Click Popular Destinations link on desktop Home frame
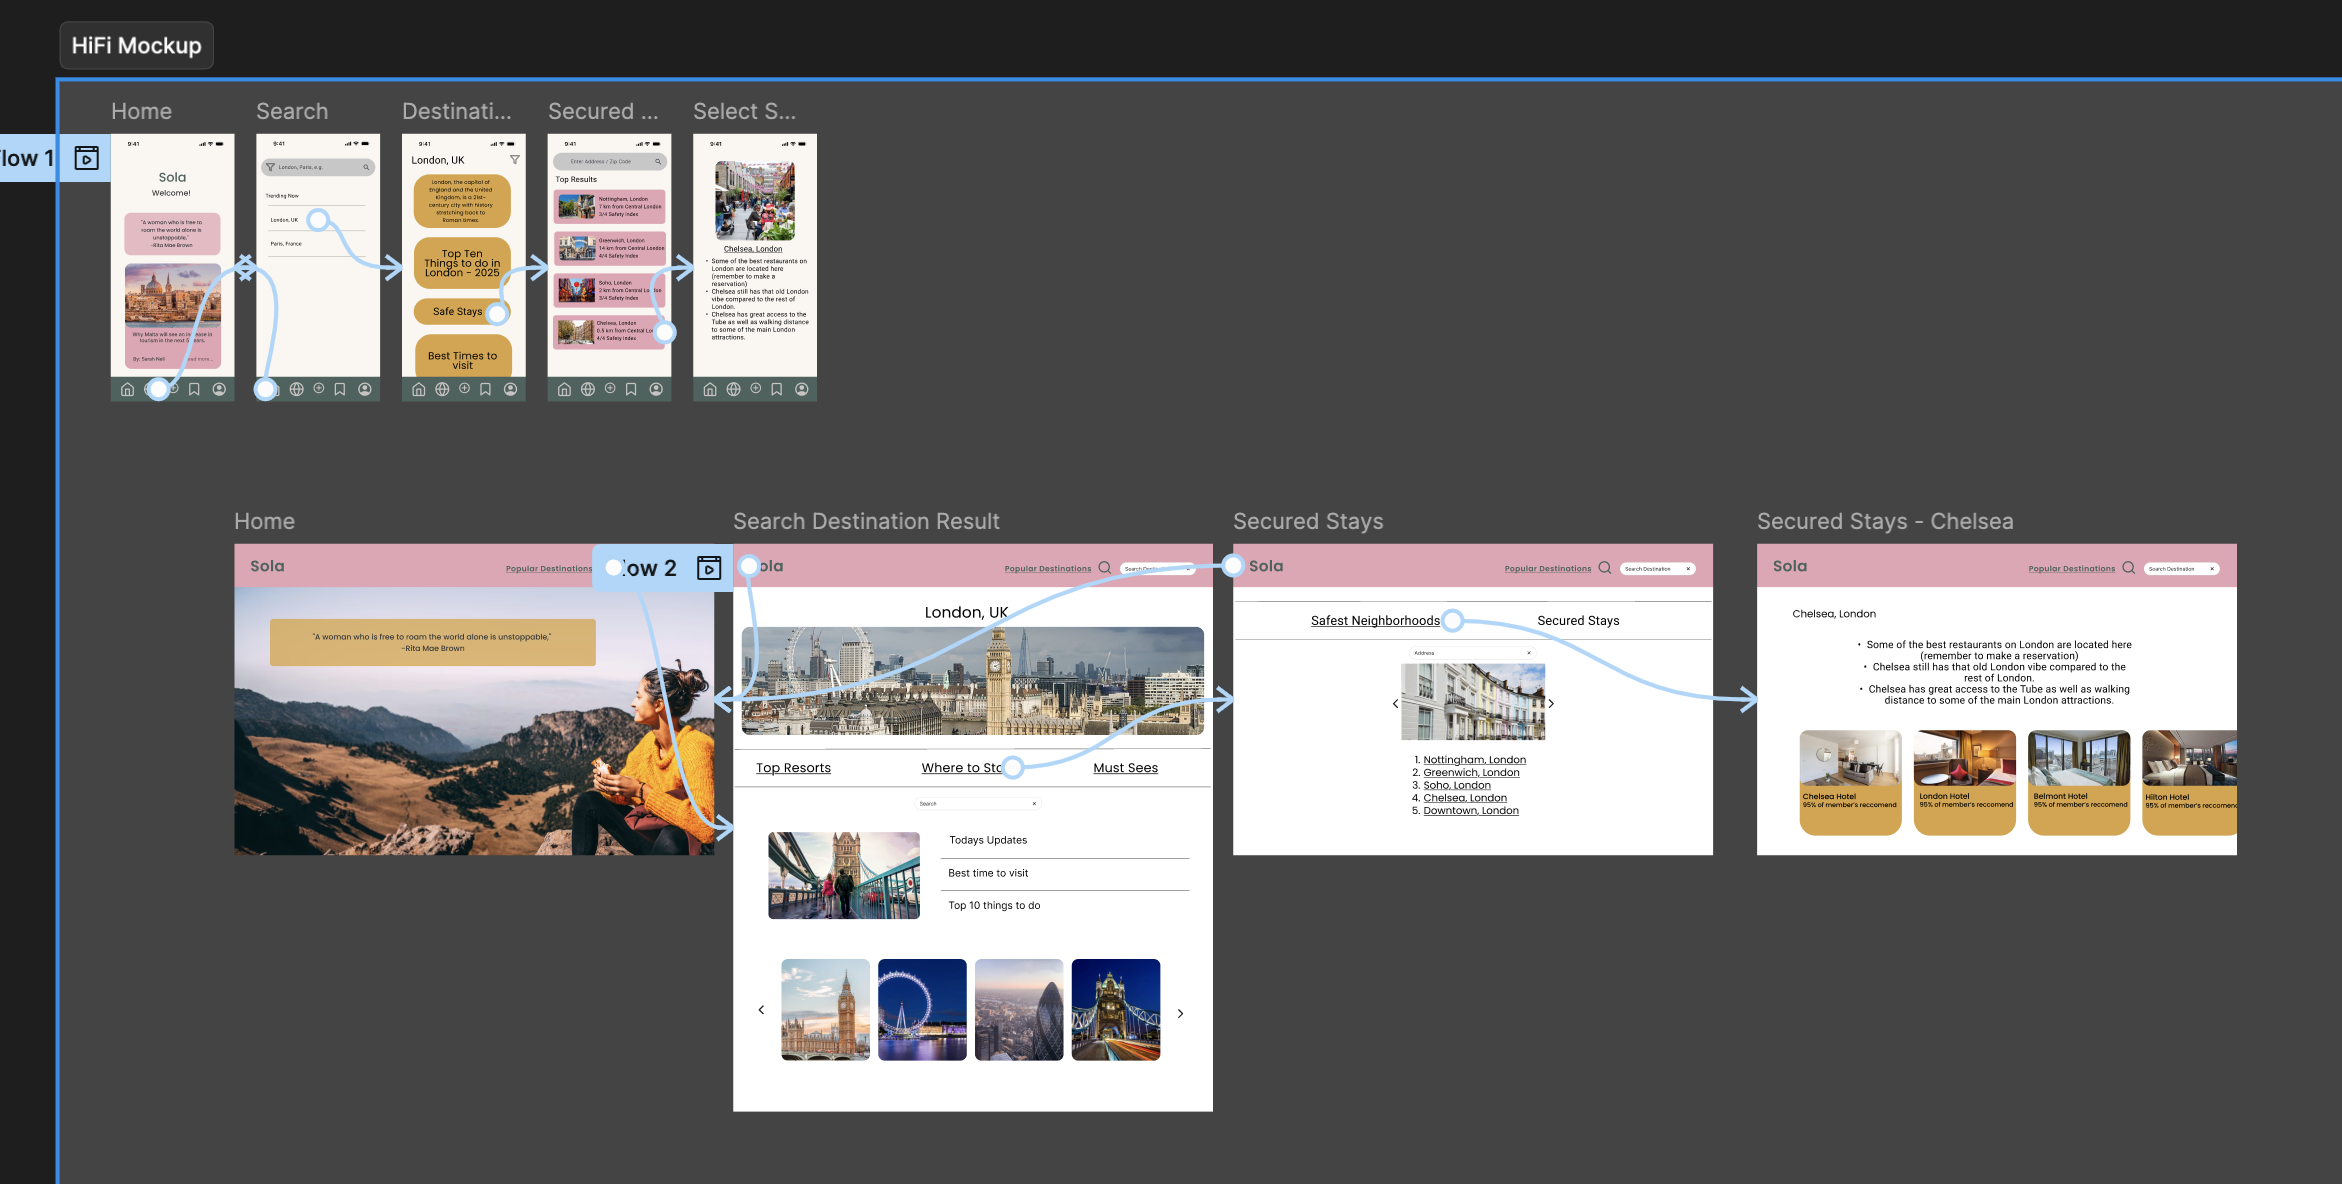This screenshot has height=1184, width=2342. pyautogui.click(x=548, y=569)
